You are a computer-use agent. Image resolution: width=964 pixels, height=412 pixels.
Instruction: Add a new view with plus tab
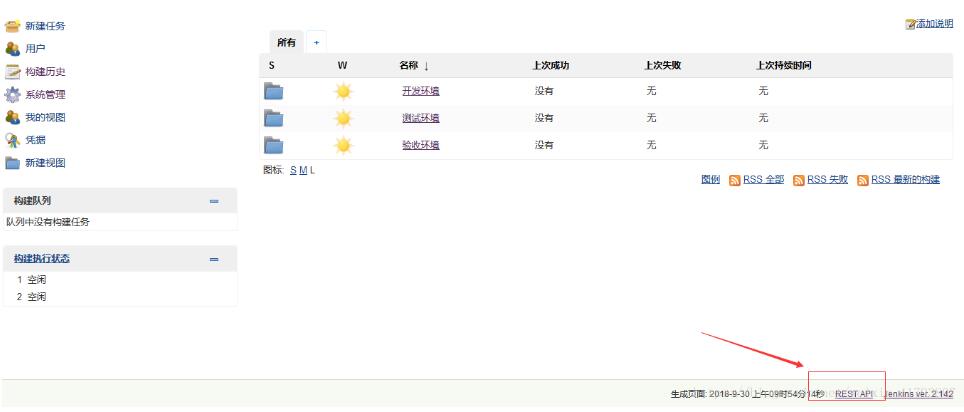[316, 42]
